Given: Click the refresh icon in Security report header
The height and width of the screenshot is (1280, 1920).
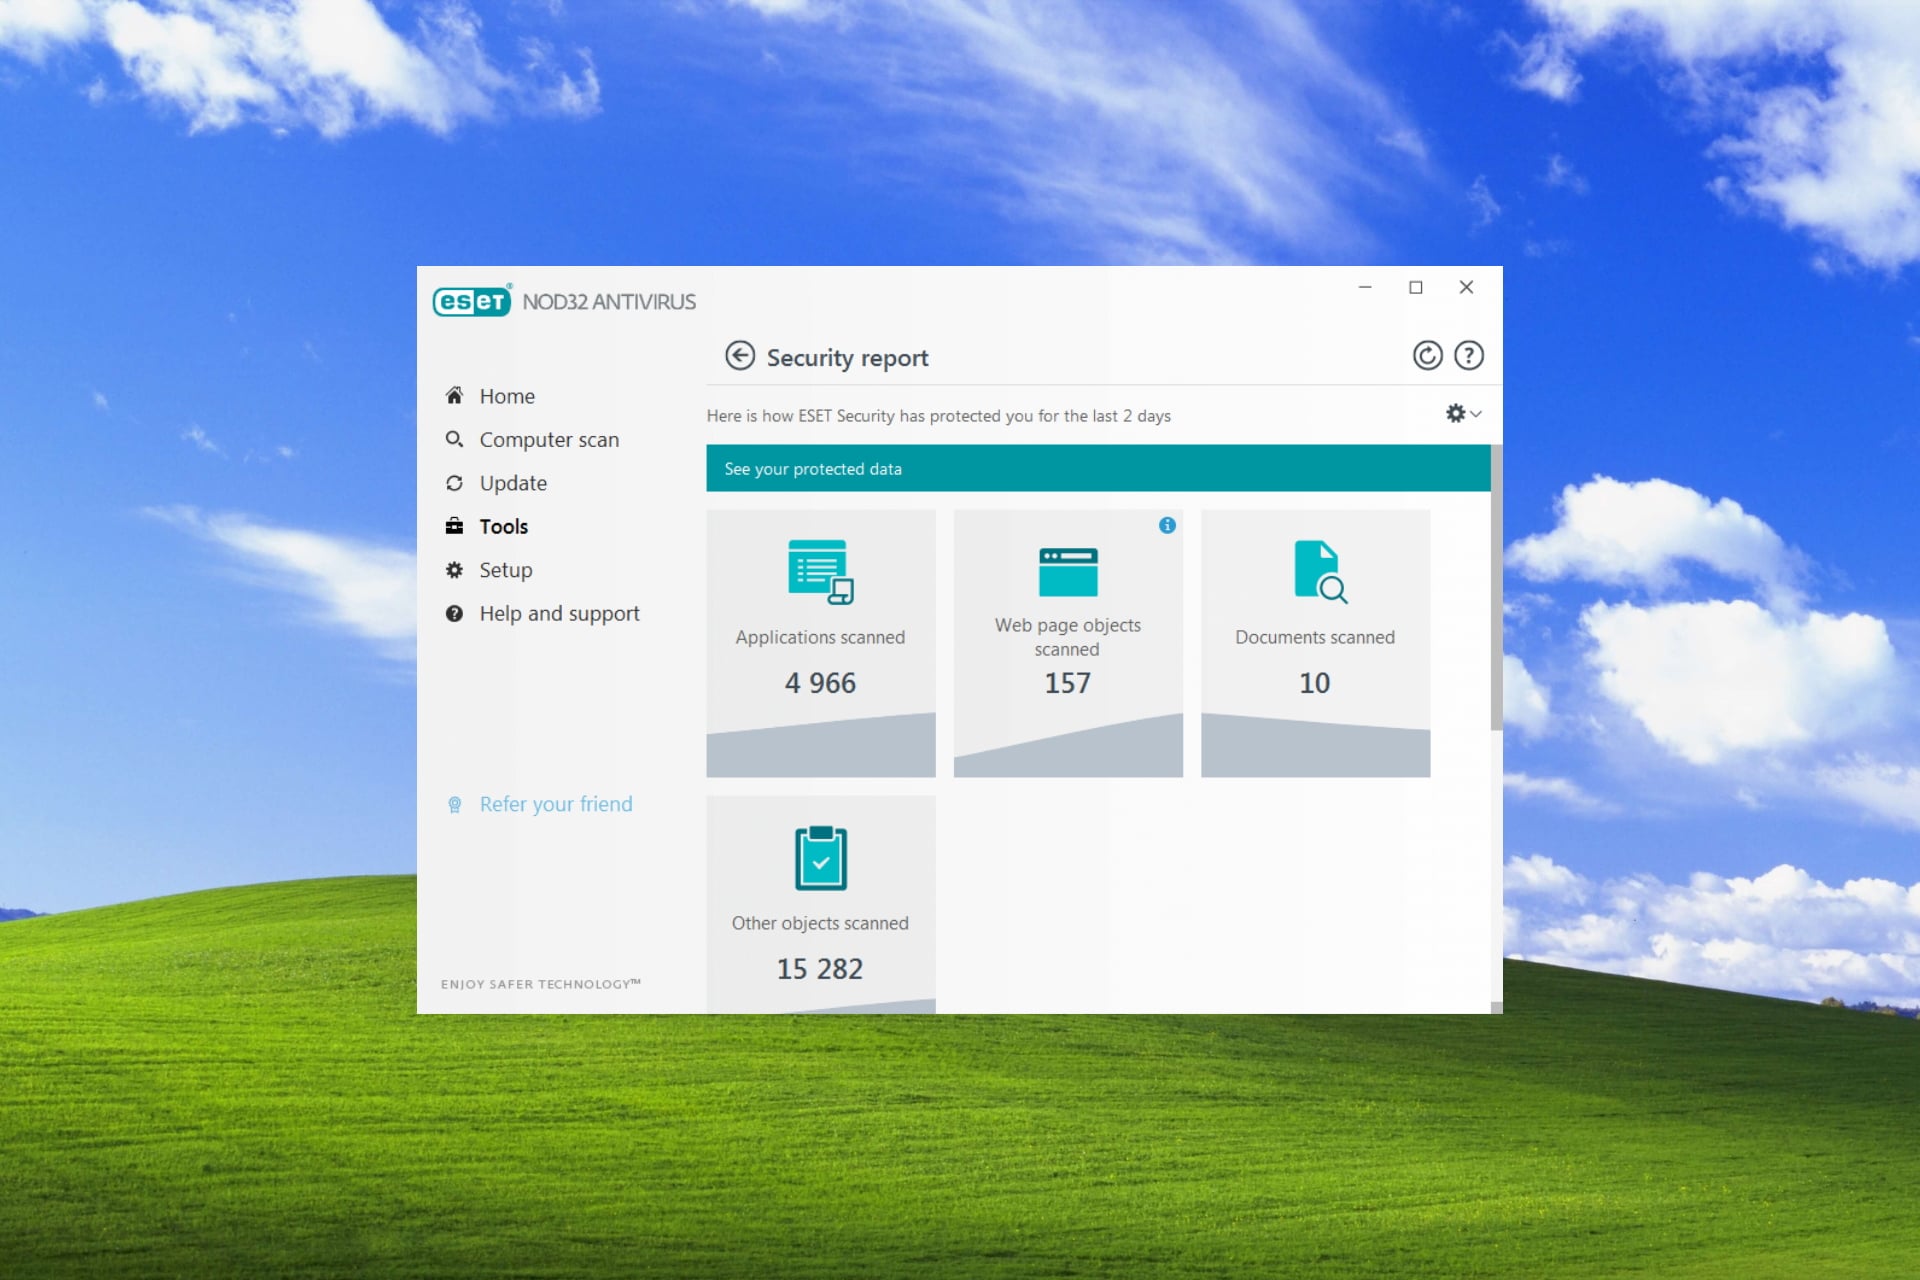Looking at the screenshot, I should tap(1427, 356).
